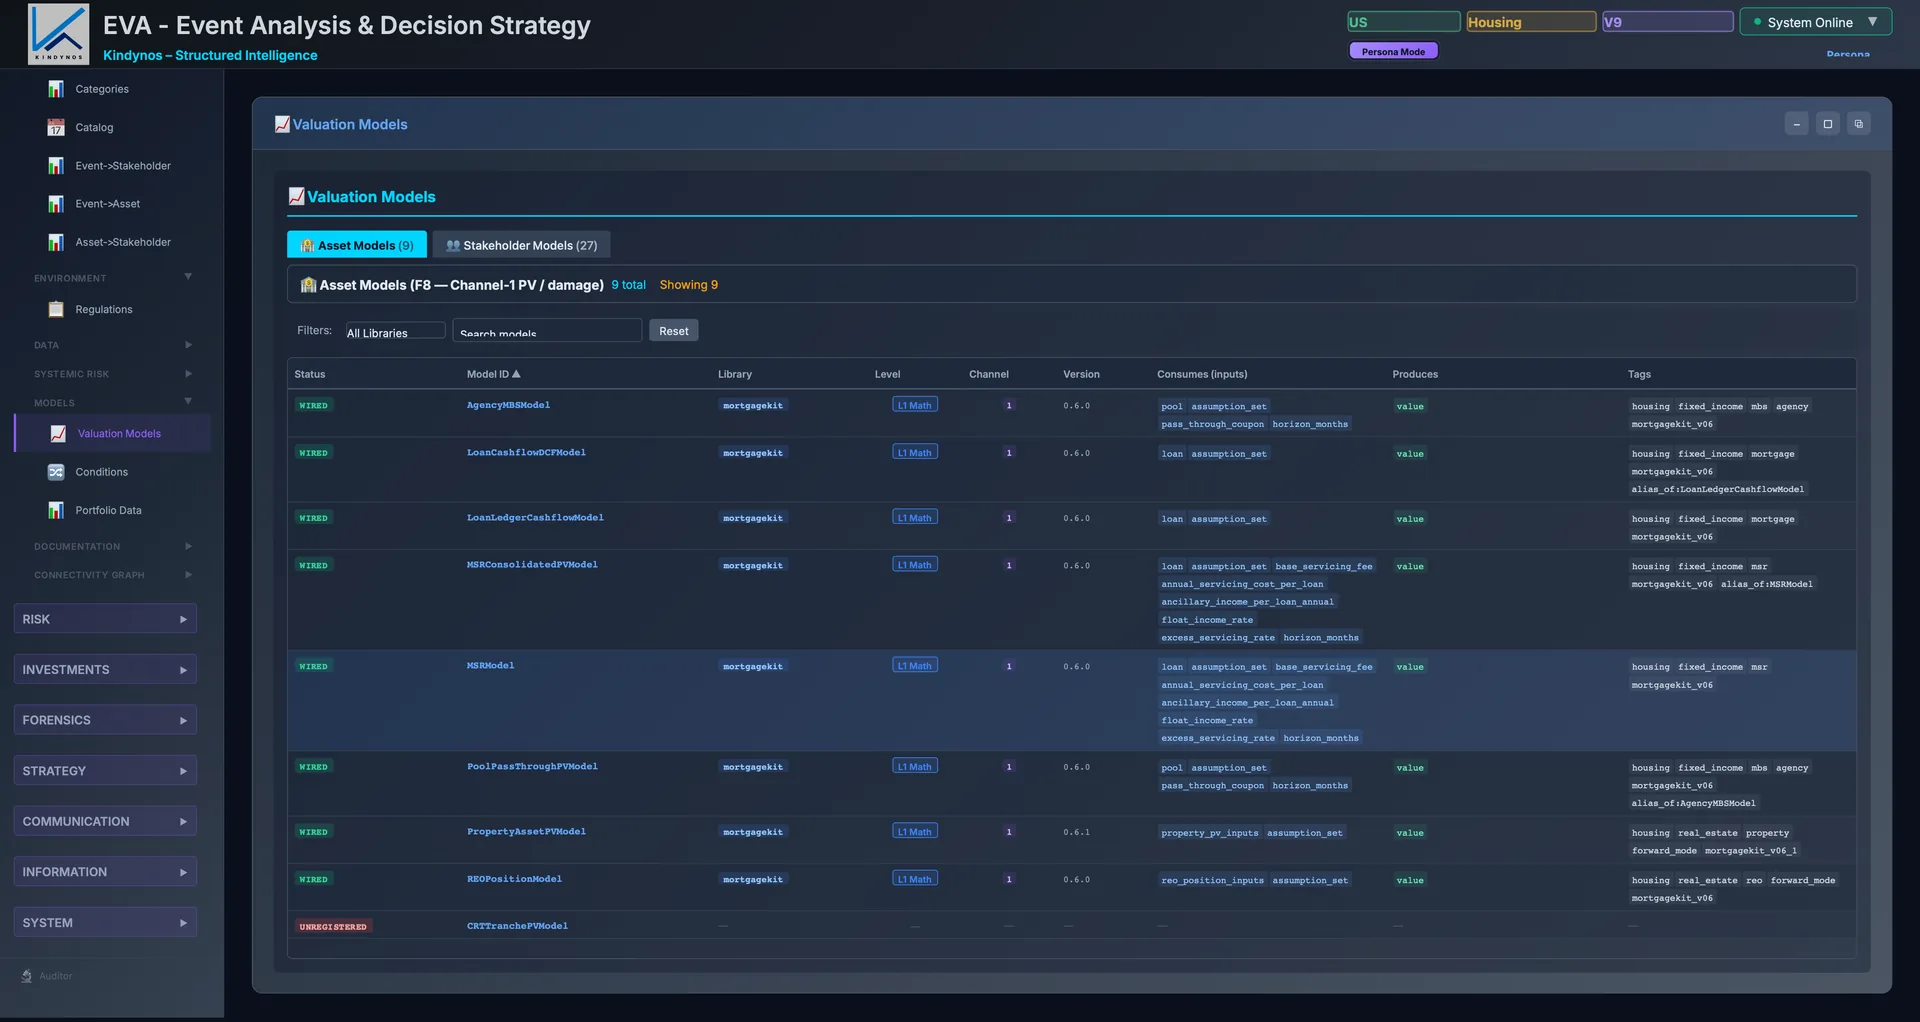Screen dimensions: 1920x1022
Task: Open the LoanLedgerCashflowModel link
Action: tap(535, 518)
